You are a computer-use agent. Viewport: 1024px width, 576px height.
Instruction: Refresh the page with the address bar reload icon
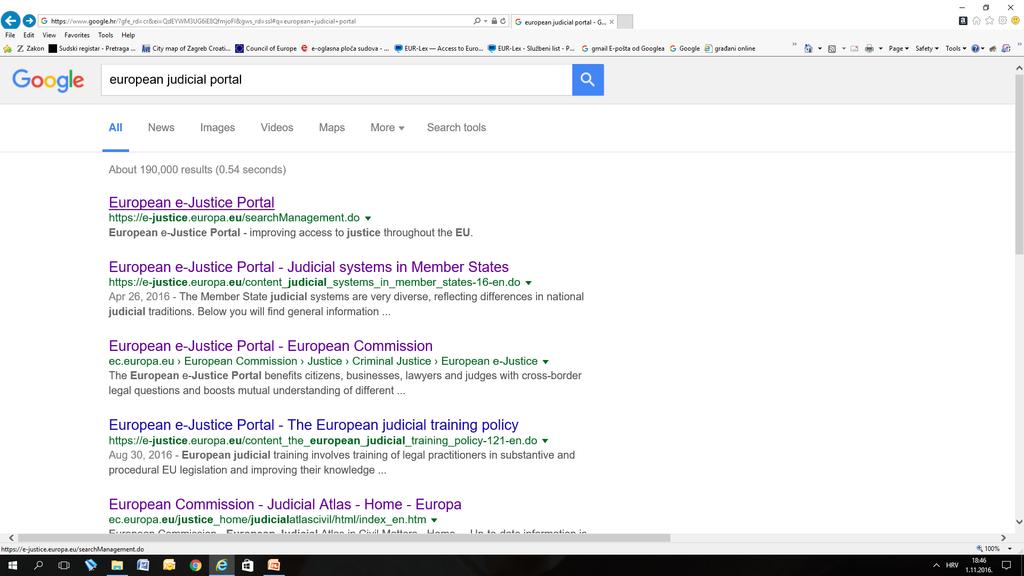(503, 22)
